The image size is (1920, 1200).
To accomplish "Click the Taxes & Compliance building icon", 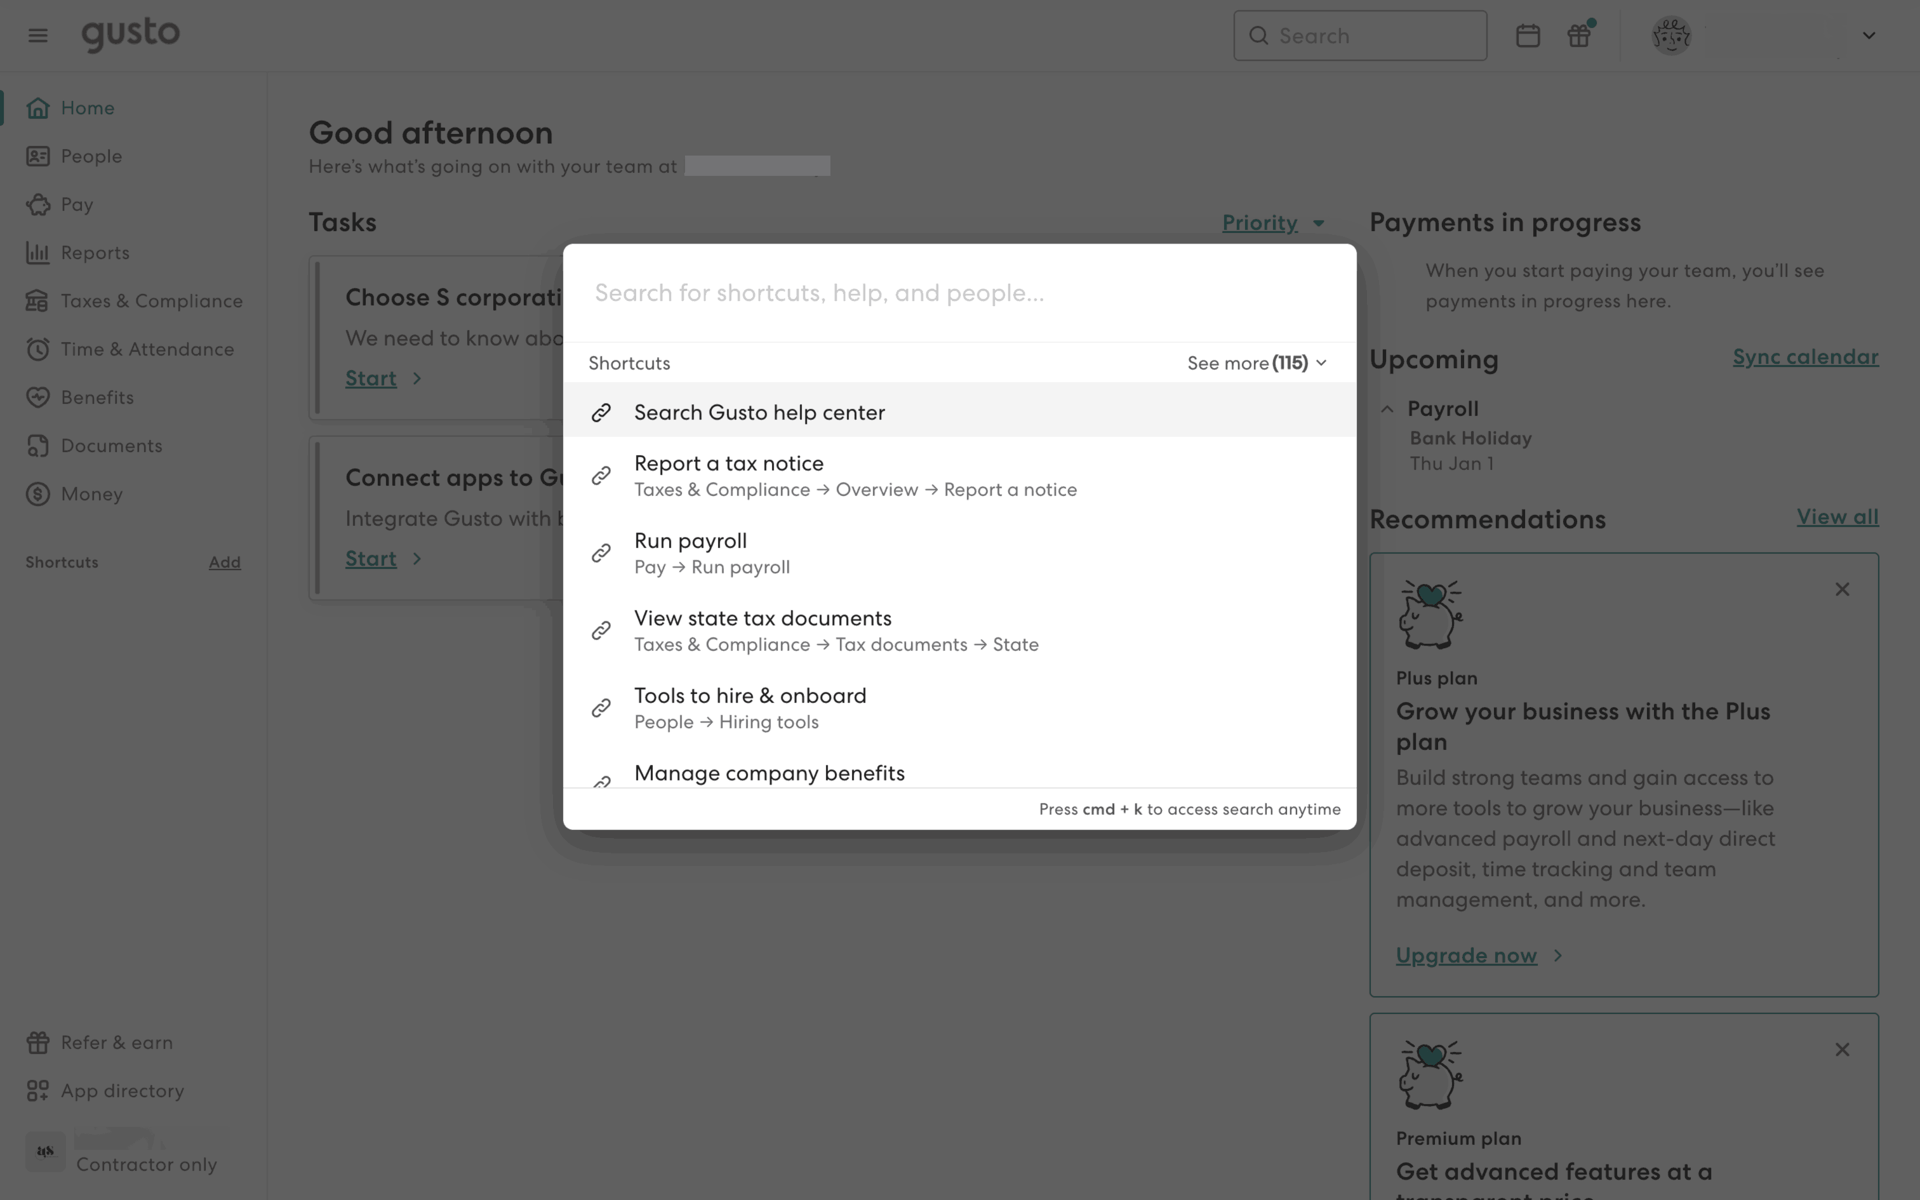I will [38, 301].
